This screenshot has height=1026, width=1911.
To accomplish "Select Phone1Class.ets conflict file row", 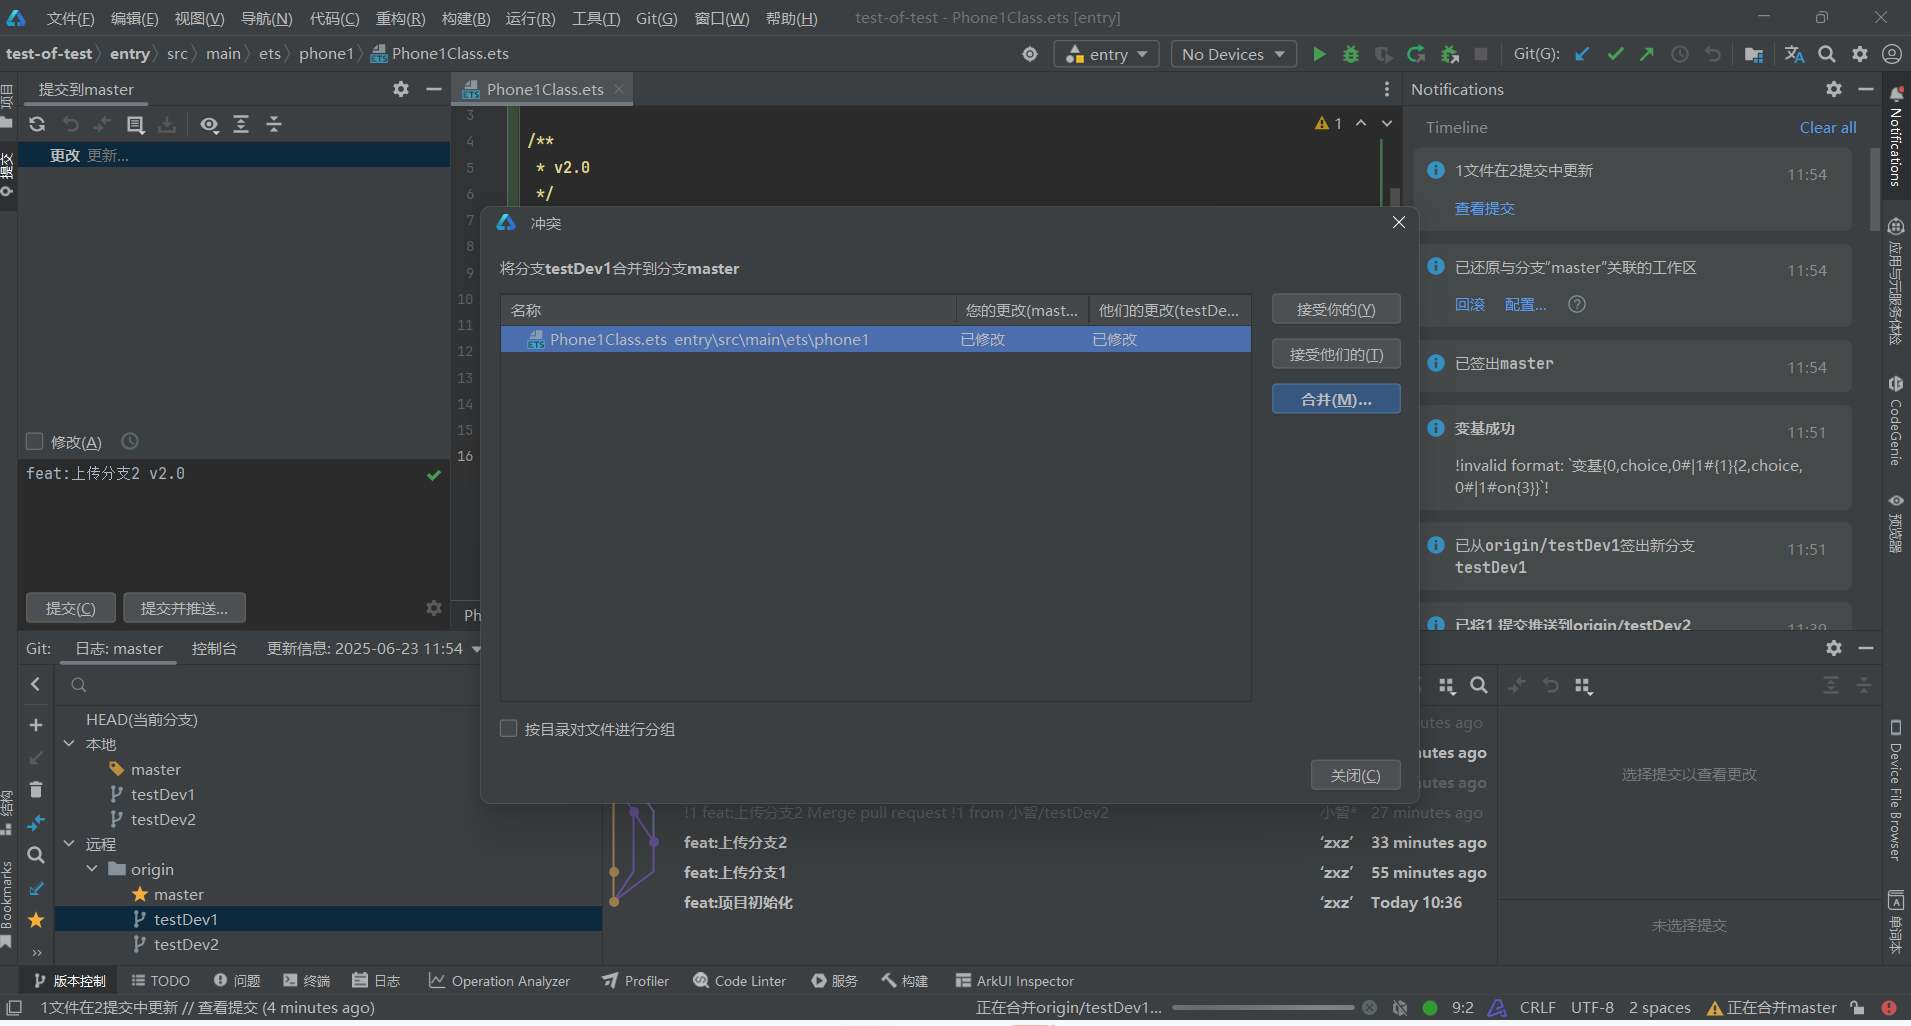I will point(875,339).
